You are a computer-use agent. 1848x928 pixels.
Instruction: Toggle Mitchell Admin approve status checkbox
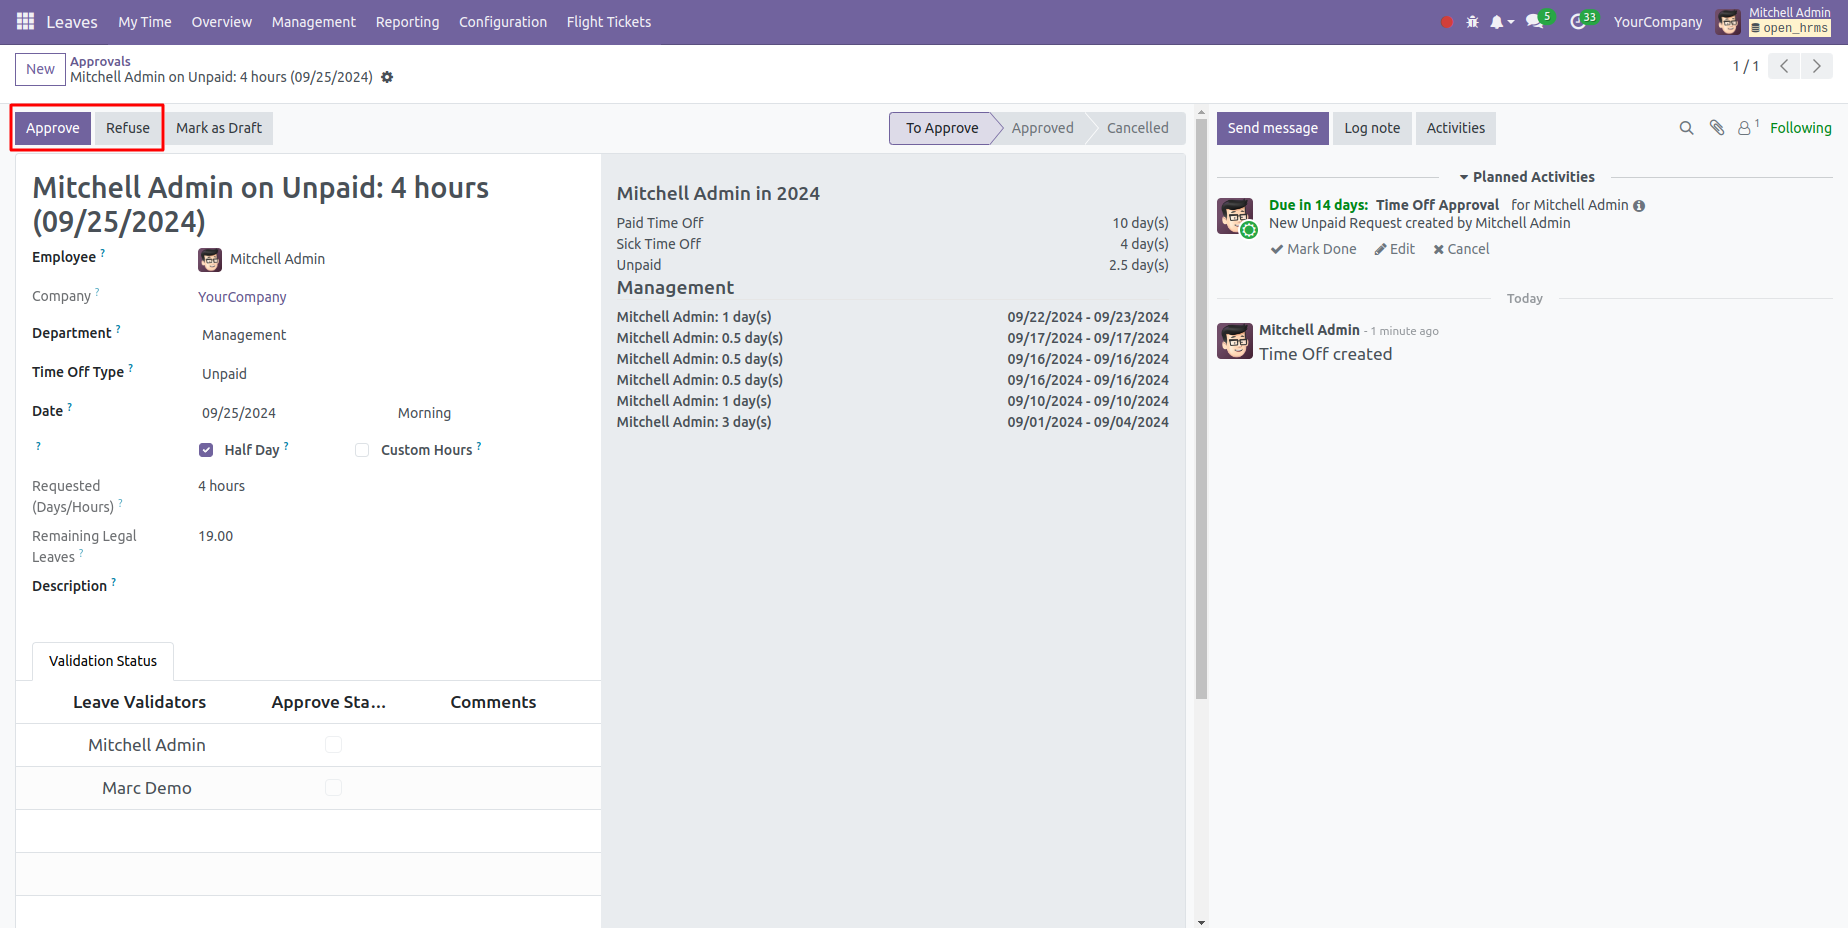pos(333,745)
